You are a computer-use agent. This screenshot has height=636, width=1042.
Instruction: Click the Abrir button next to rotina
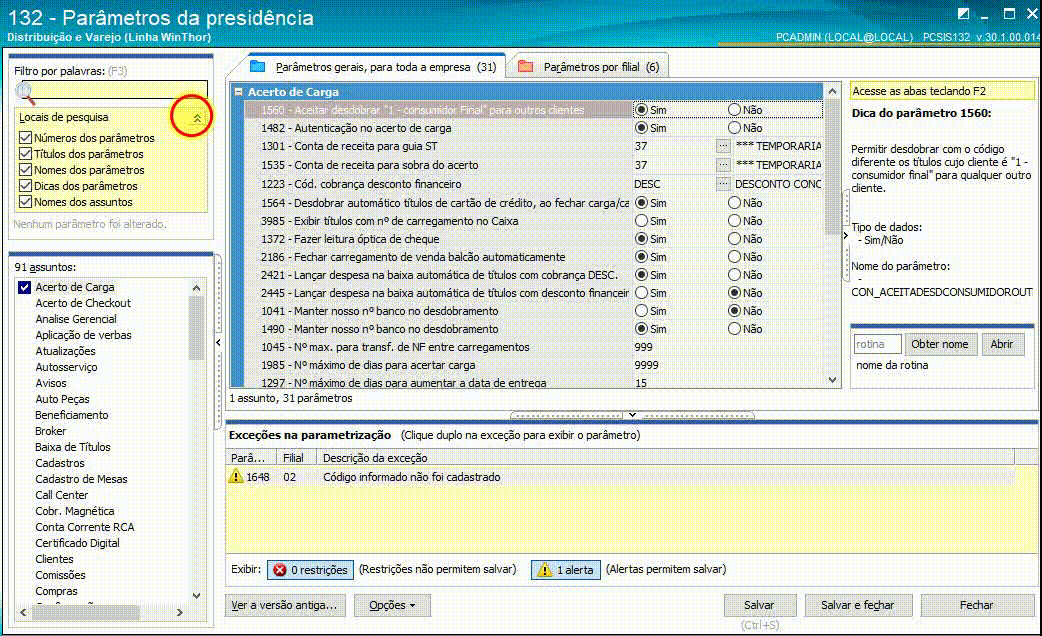point(1002,344)
